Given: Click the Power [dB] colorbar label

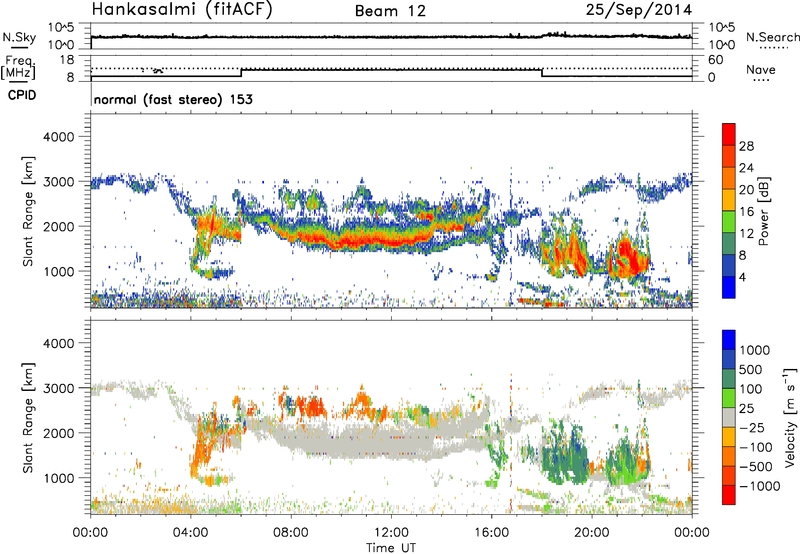Looking at the screenshot, I should click(763, 211).
